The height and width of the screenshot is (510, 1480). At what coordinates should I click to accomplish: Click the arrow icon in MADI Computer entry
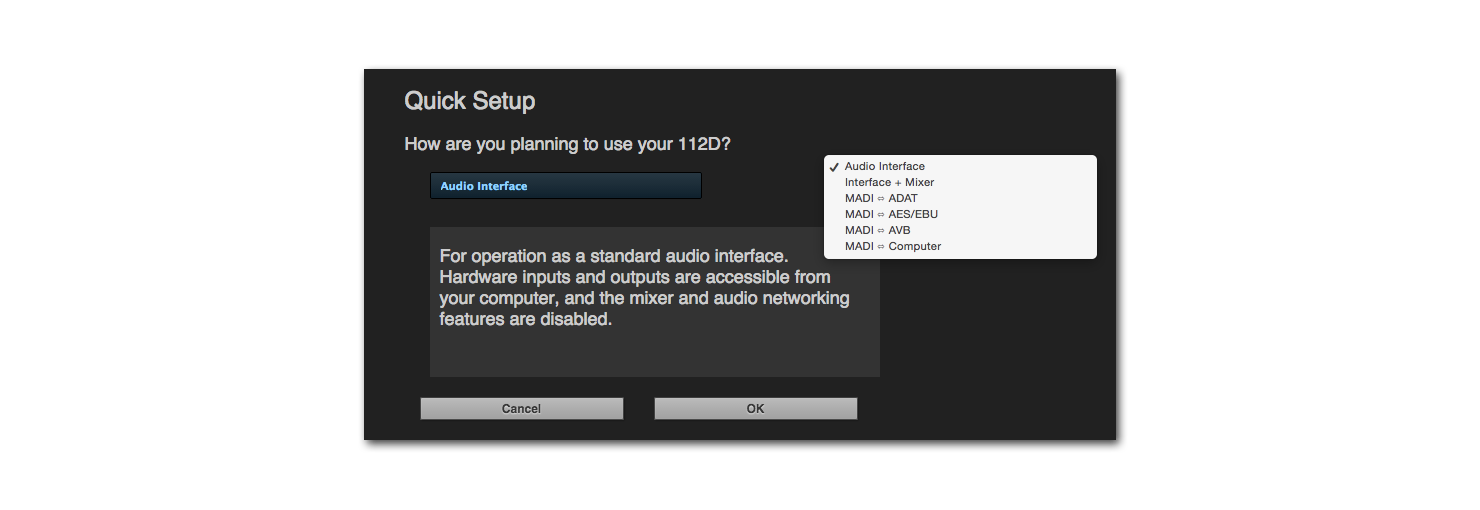pos(881,247)
